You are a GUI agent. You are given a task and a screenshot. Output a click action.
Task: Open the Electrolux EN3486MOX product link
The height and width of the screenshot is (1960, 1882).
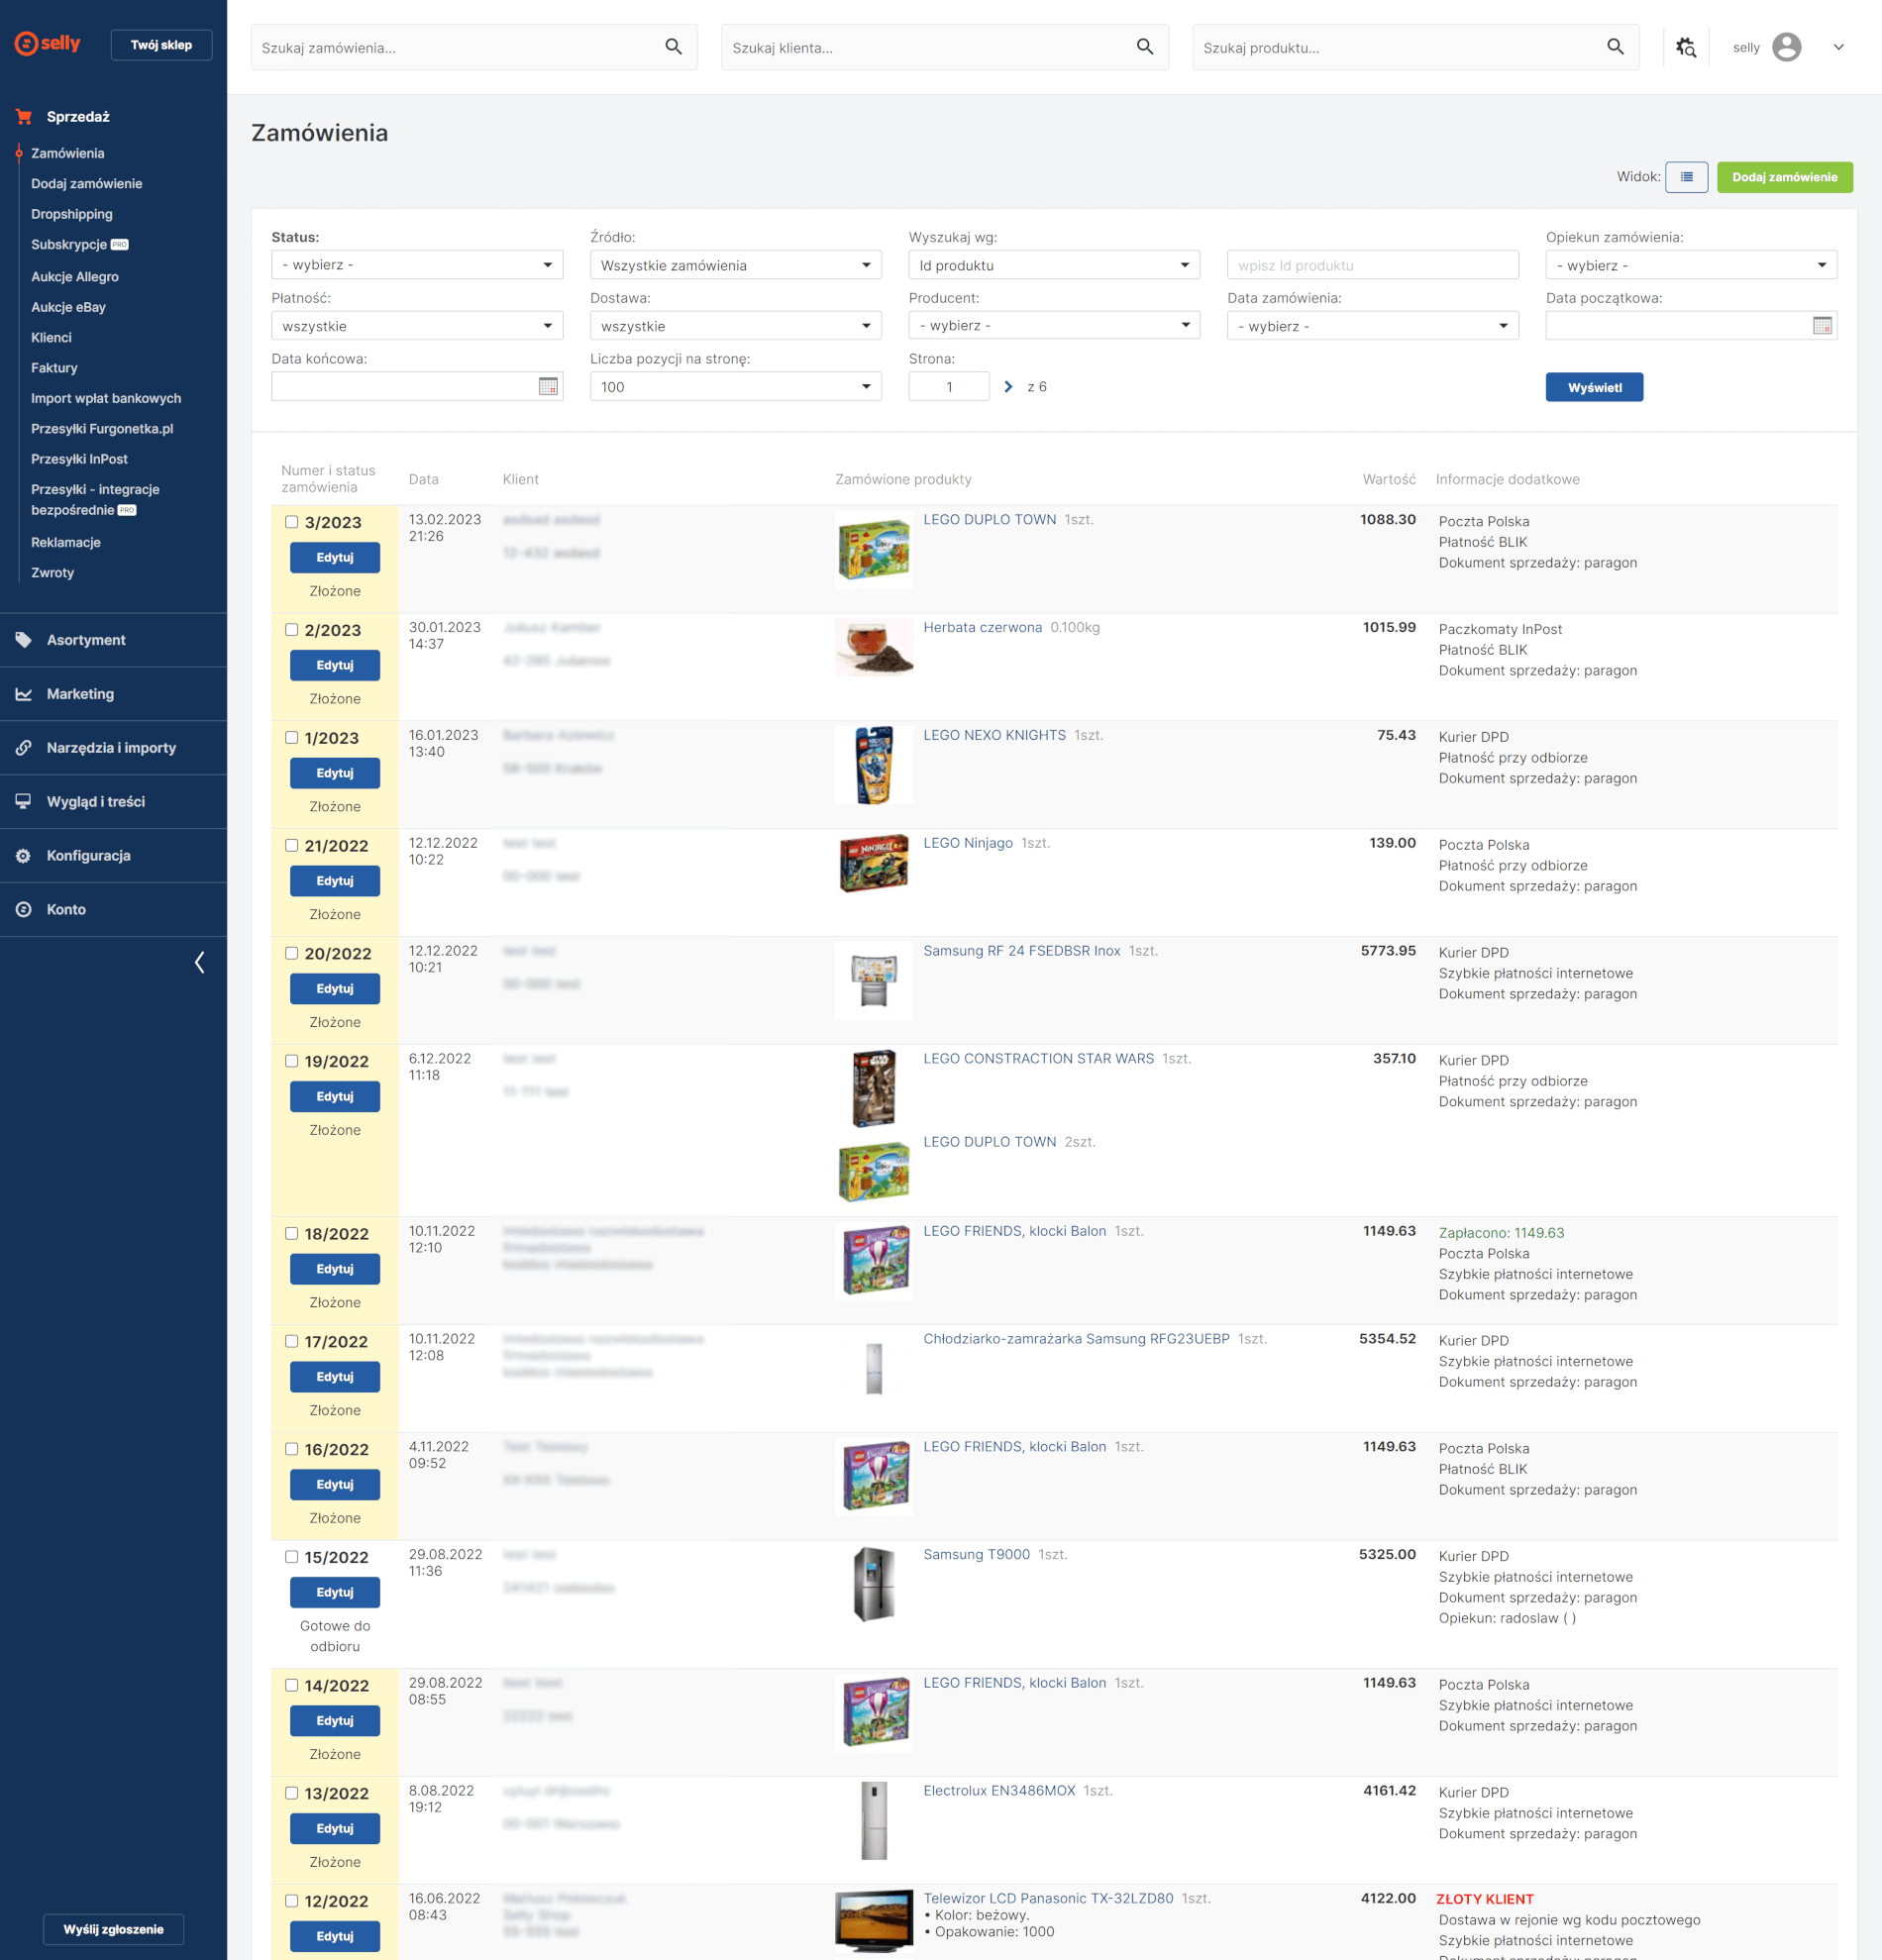click(x=999, y=1791)
